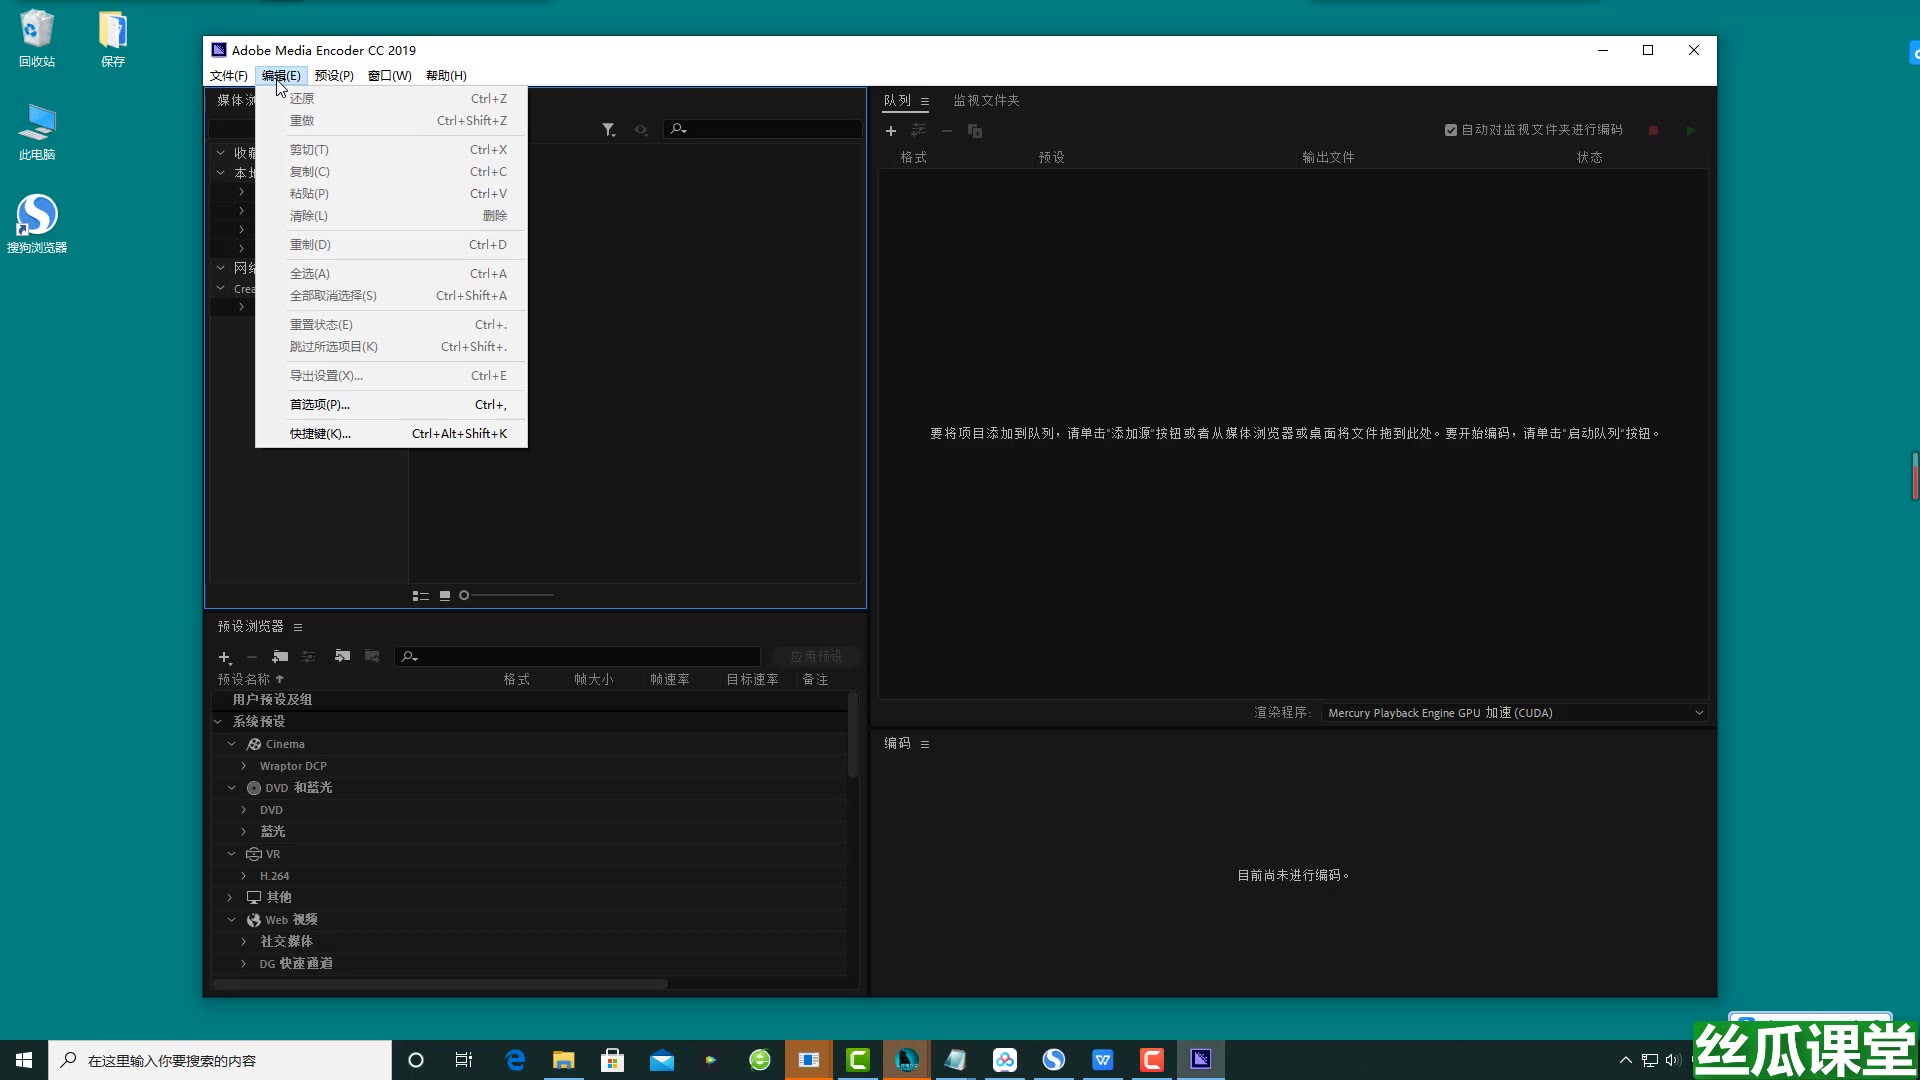Collapse the Cinema preset group
The height and width of the screenshot is (1080, 1920).
tap(231, 744)
